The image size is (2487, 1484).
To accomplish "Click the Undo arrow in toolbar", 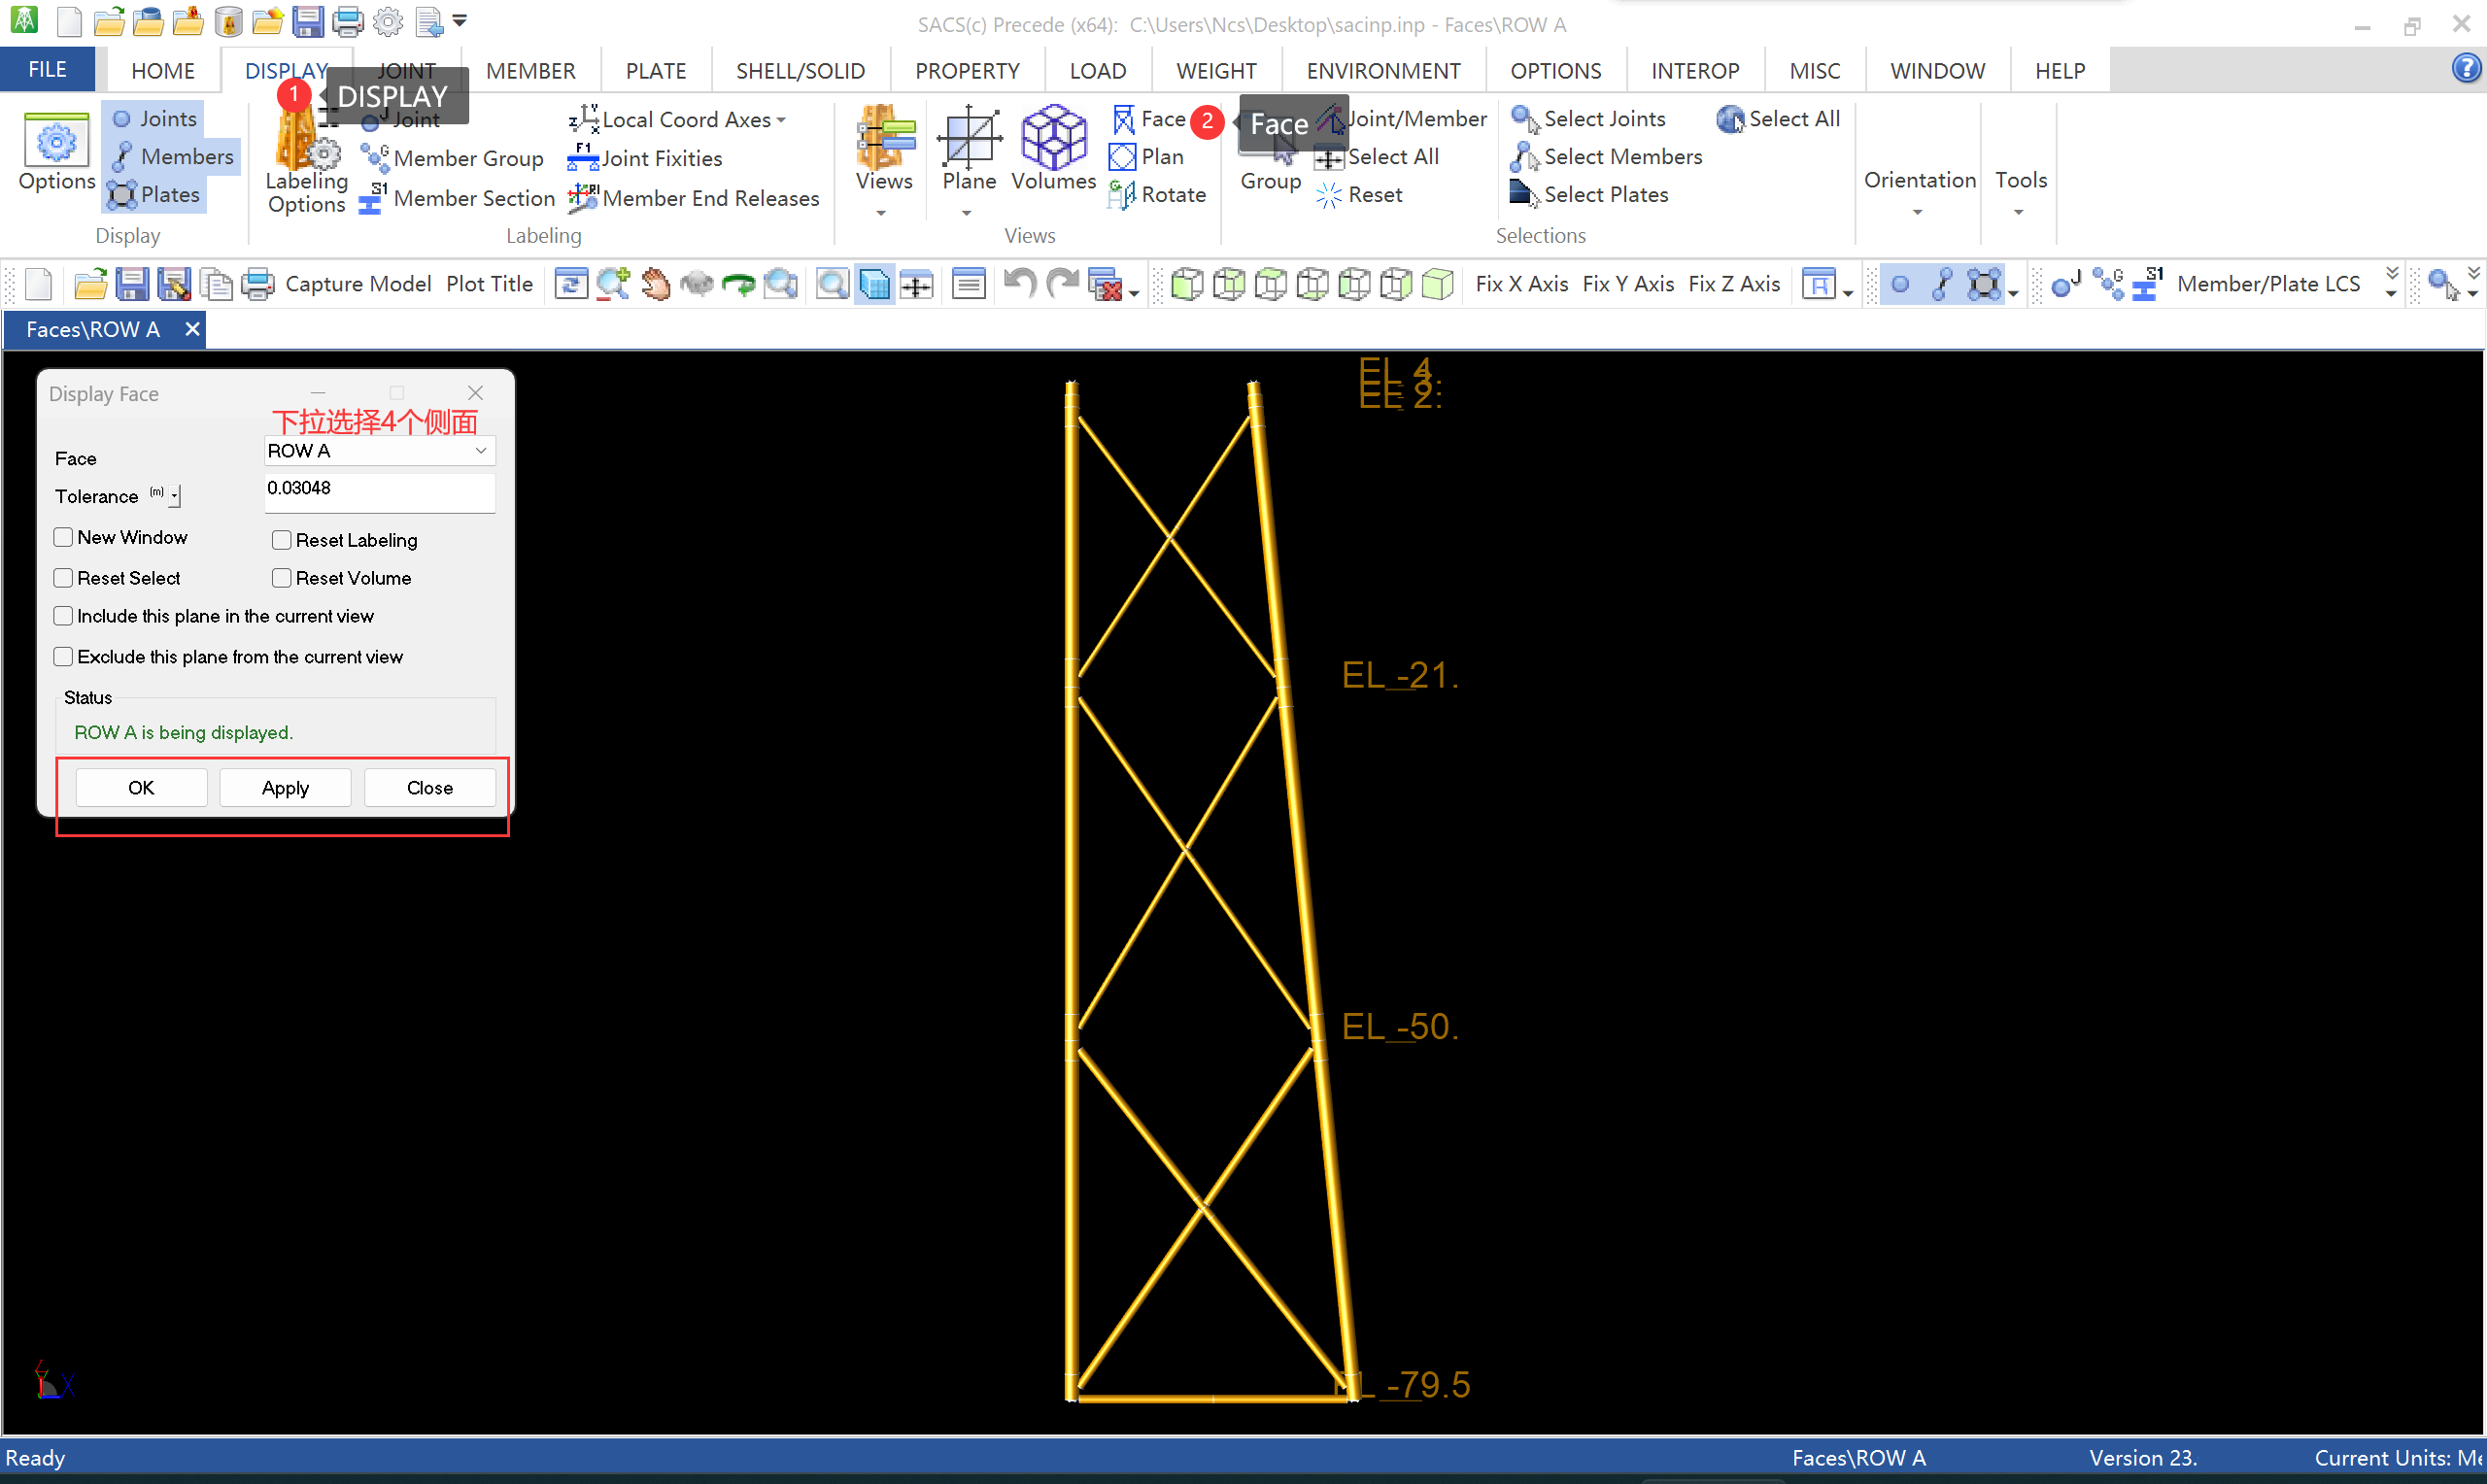I will click(x=1018, y=284).
